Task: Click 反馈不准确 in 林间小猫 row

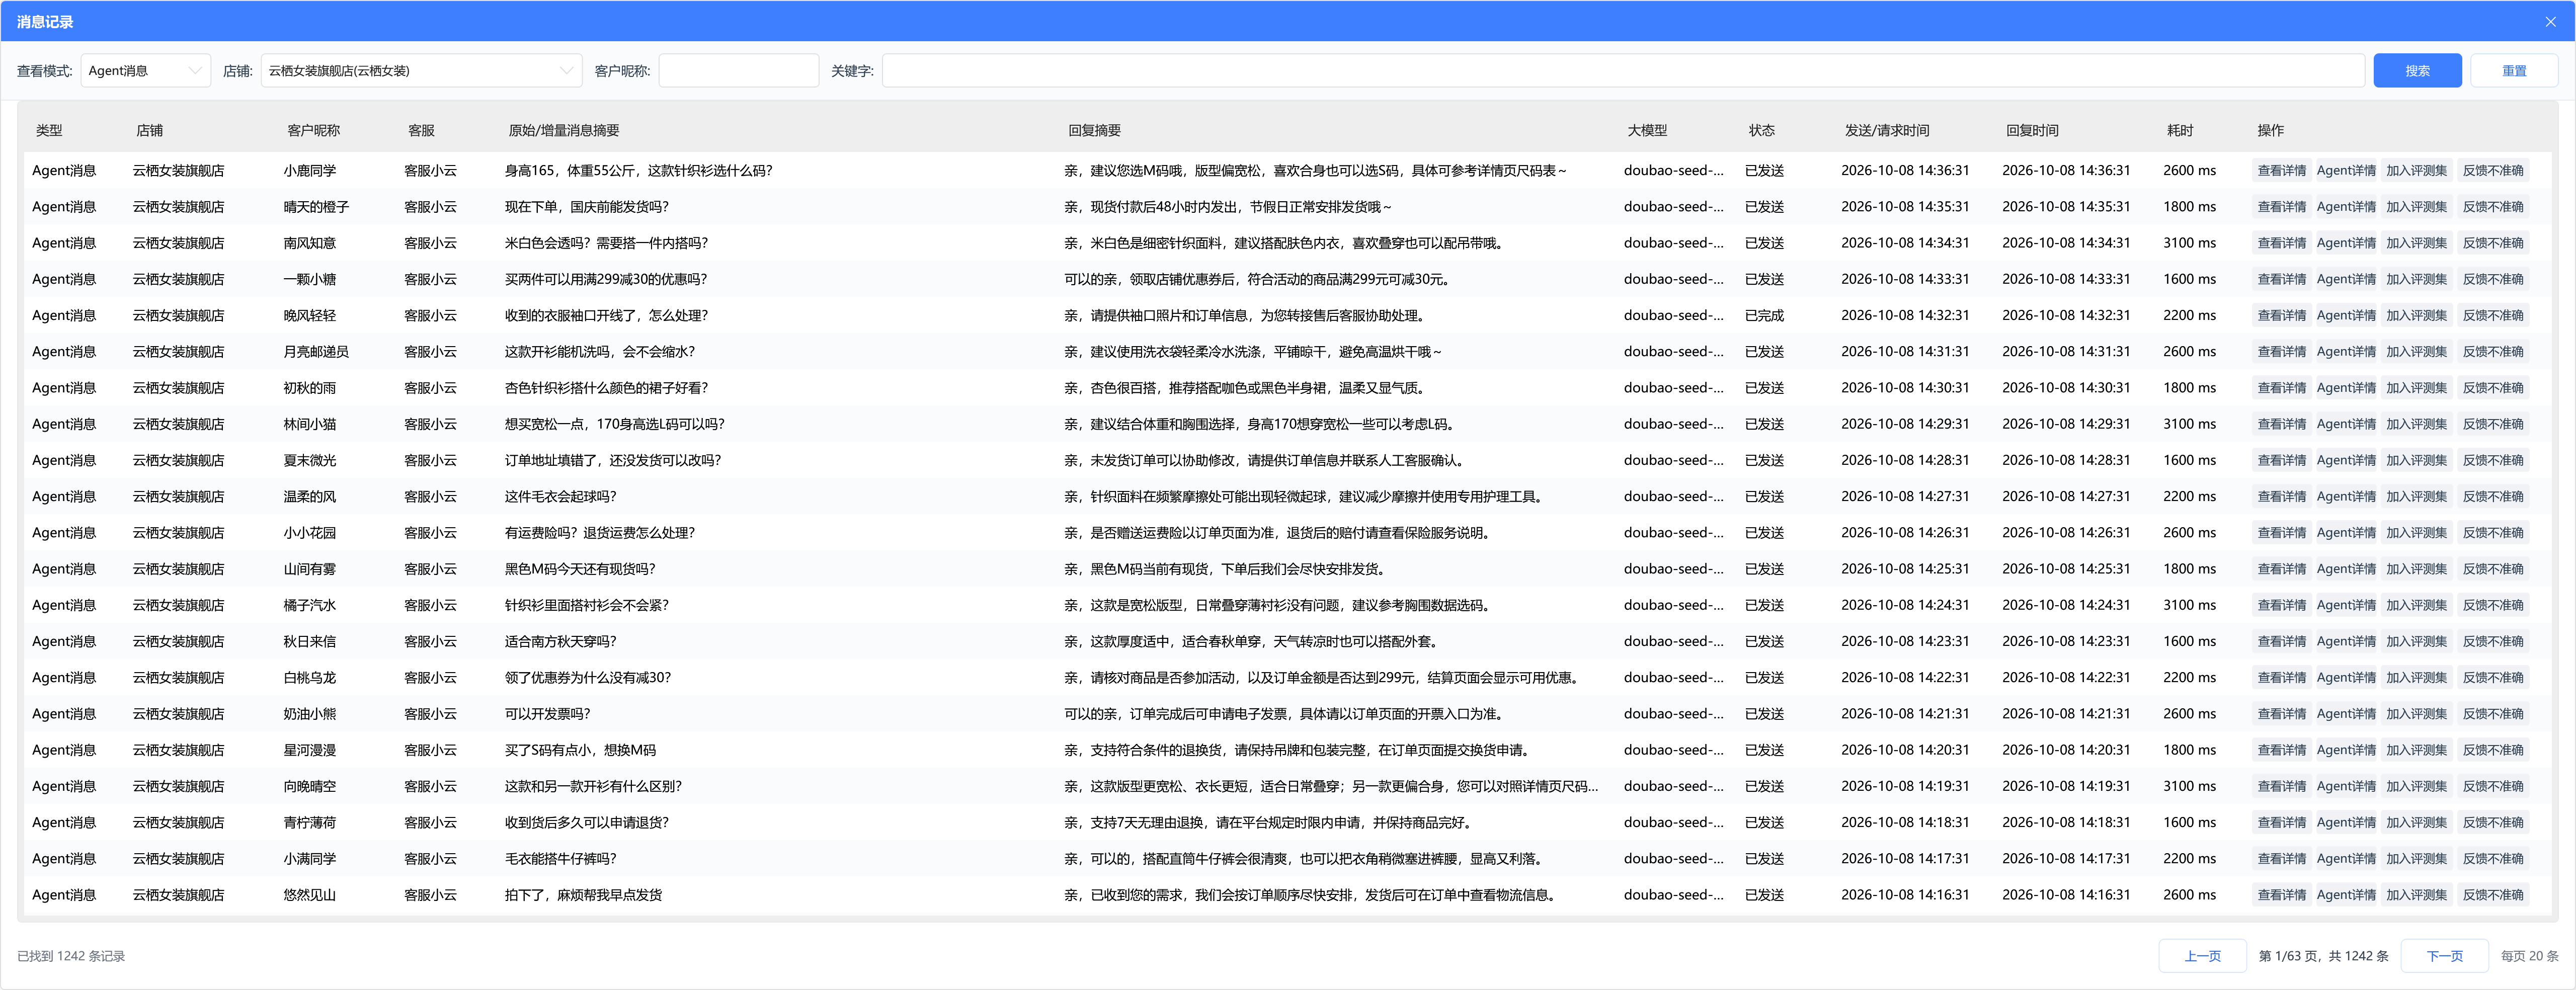Action: pos(2492,424)
